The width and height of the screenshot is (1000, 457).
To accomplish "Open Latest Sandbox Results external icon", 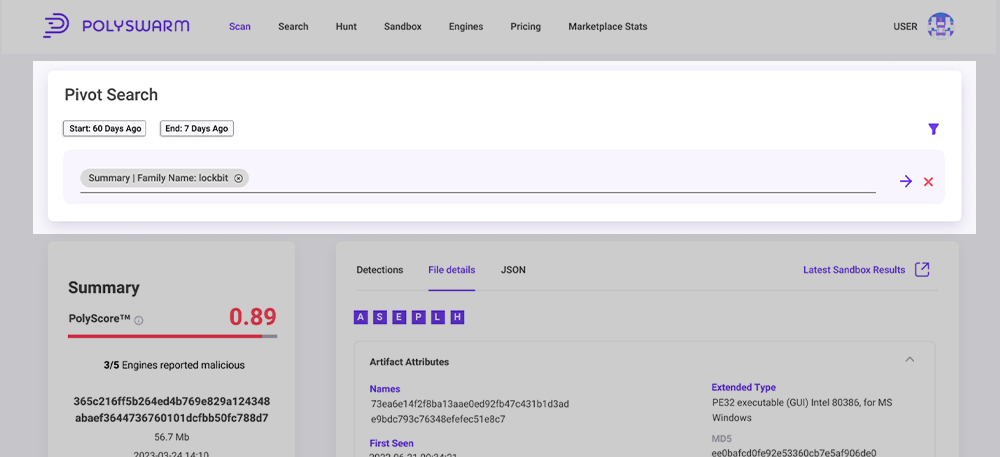I will 922,270.
